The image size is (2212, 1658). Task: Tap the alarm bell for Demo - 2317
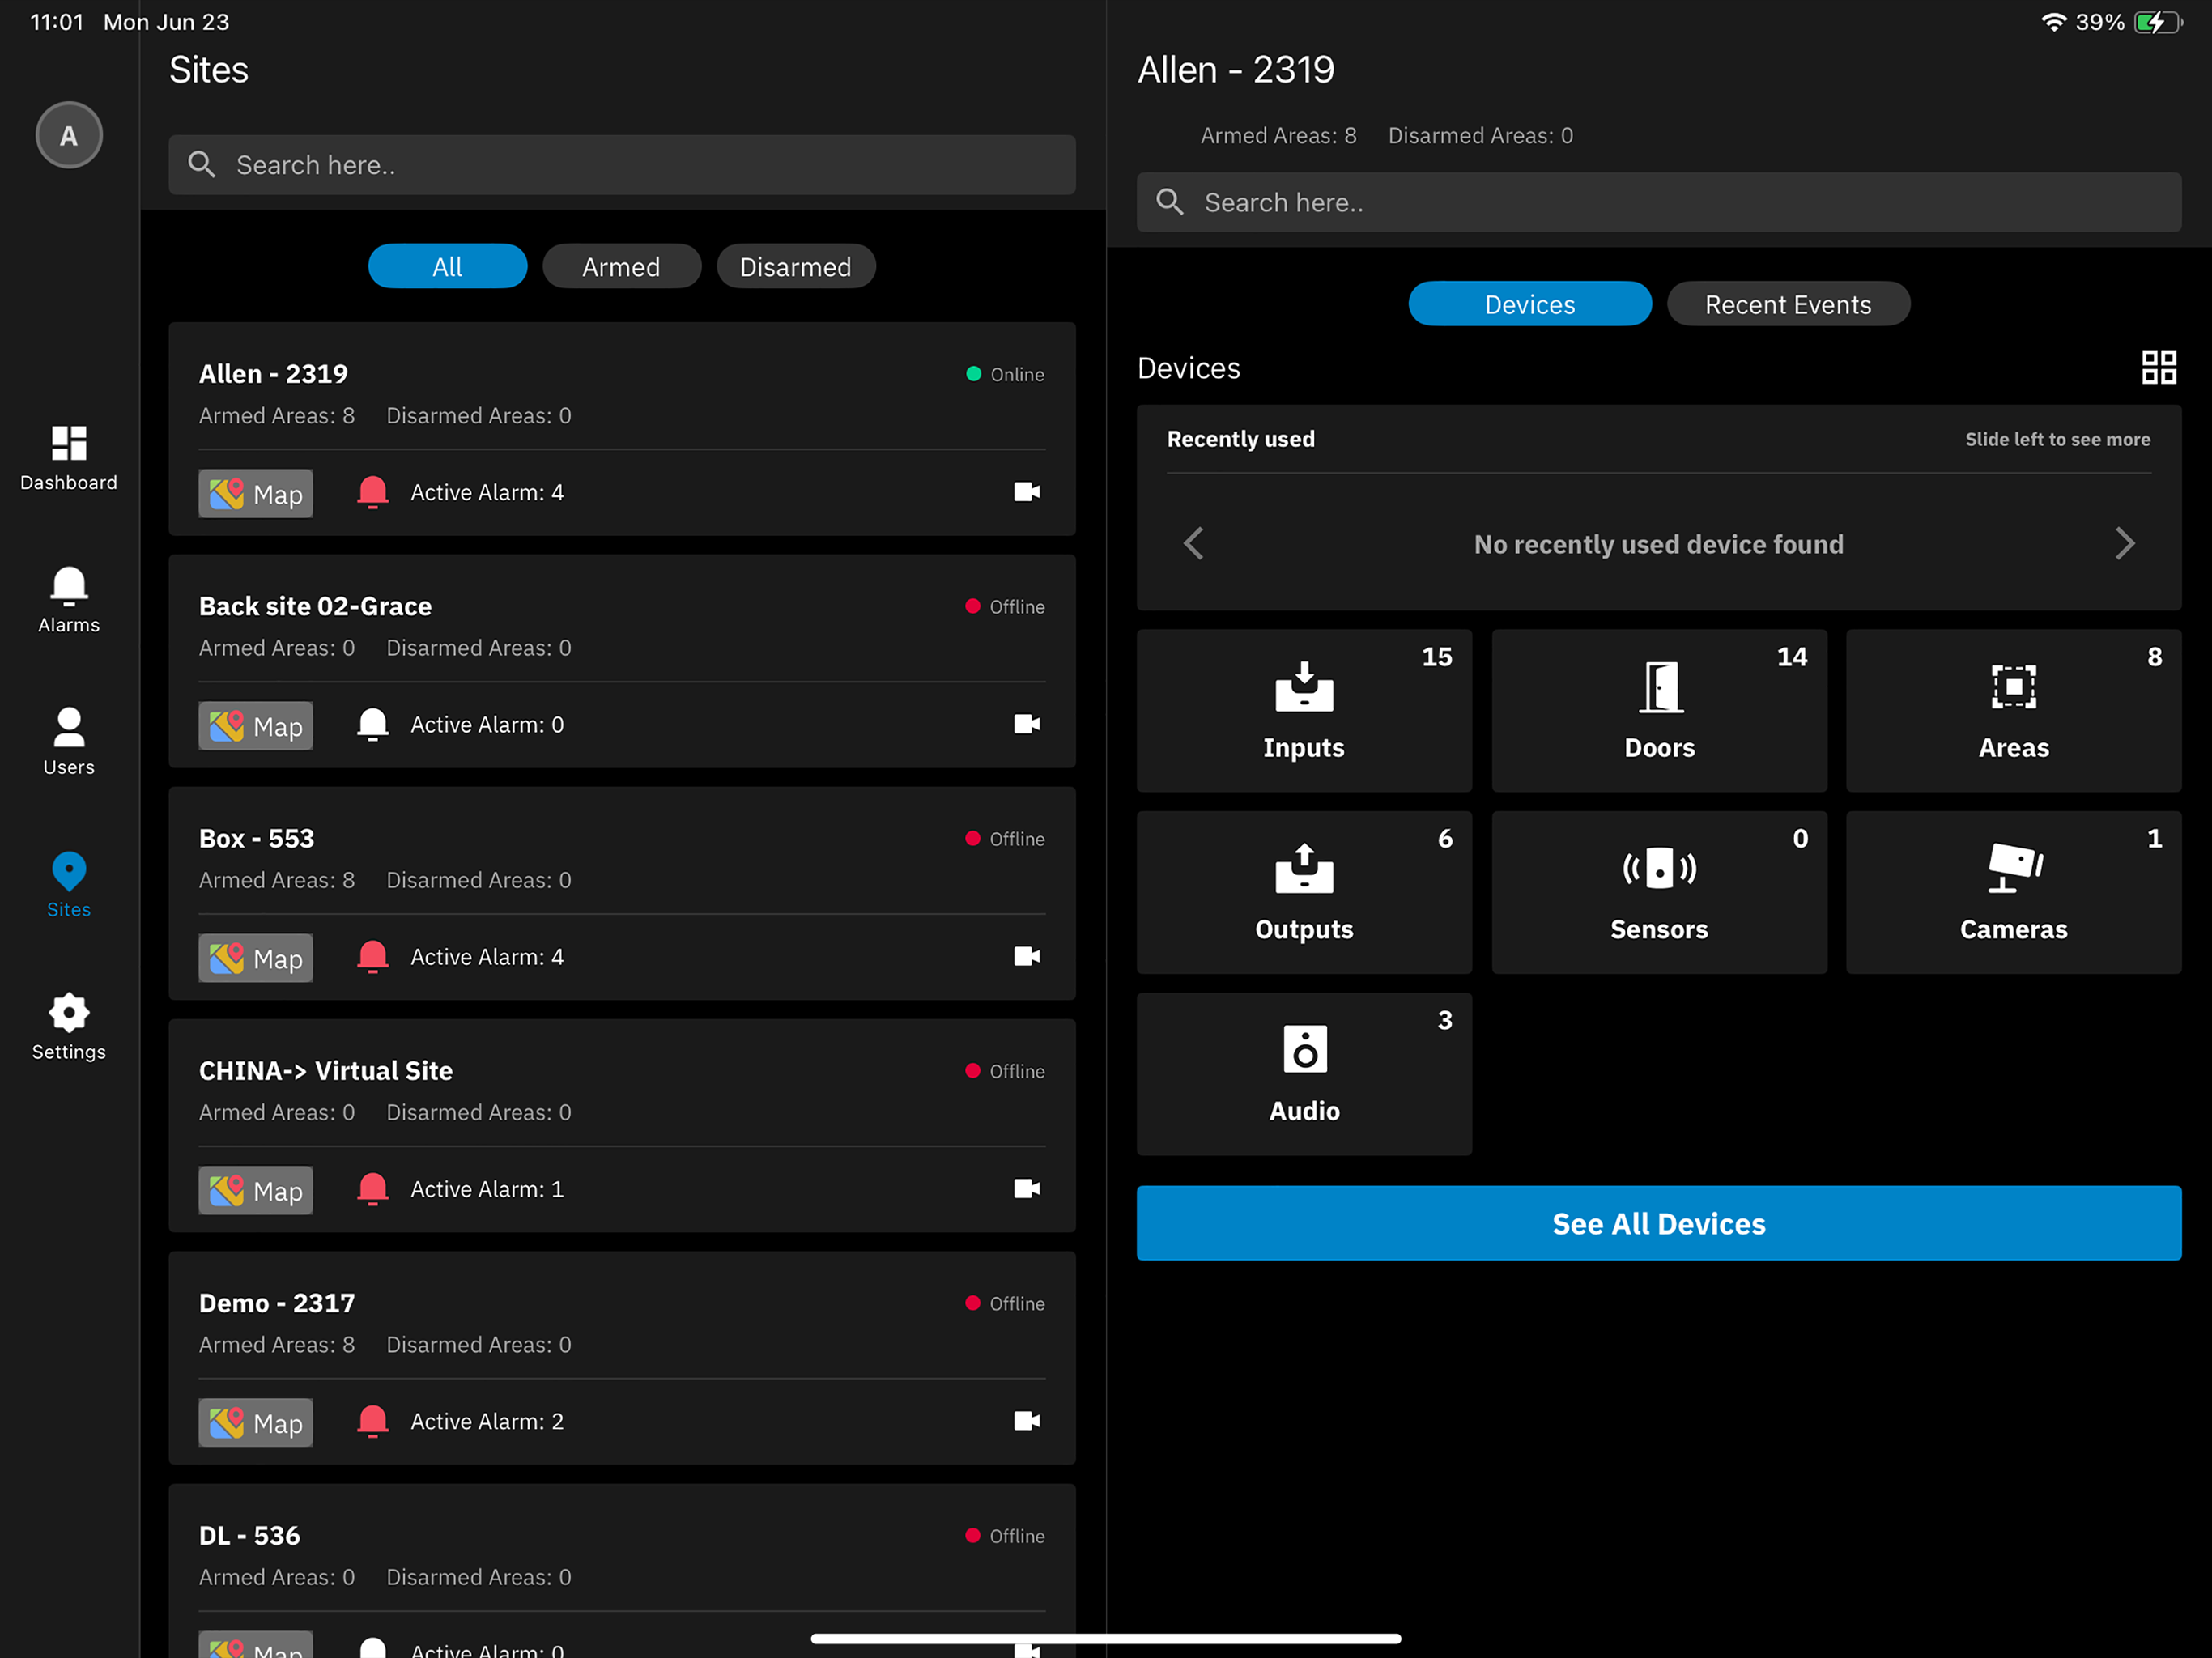373,1421
